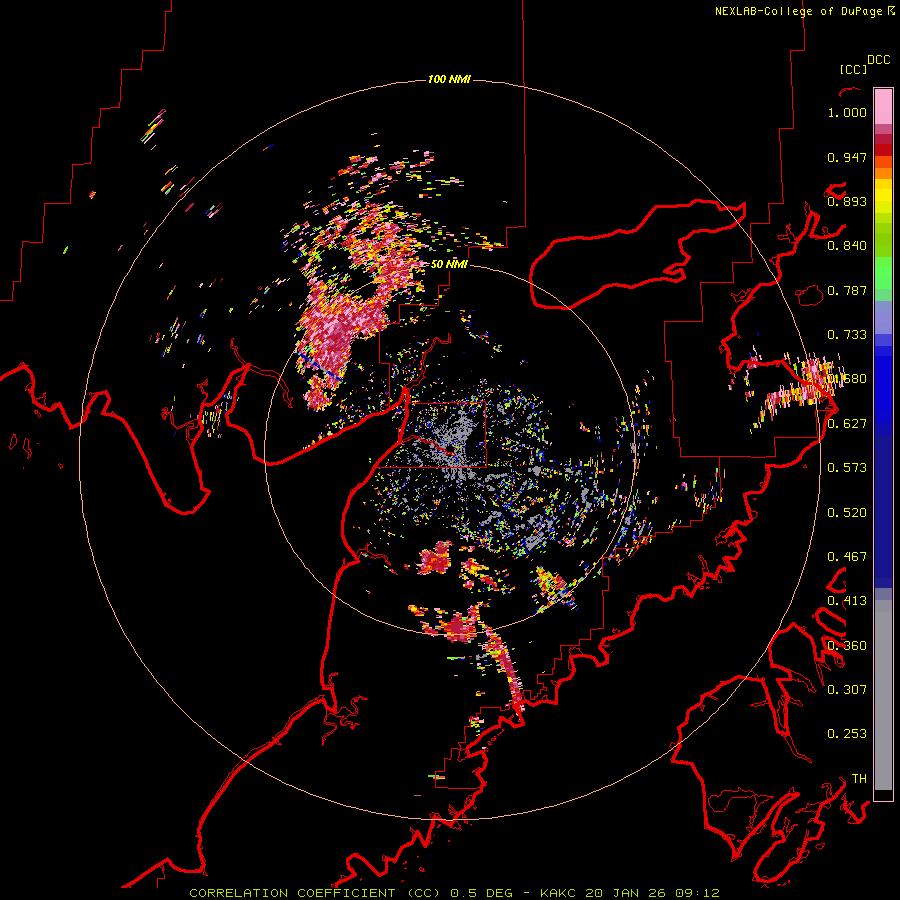Pick the 0.627 scale value

coord(847,424)
